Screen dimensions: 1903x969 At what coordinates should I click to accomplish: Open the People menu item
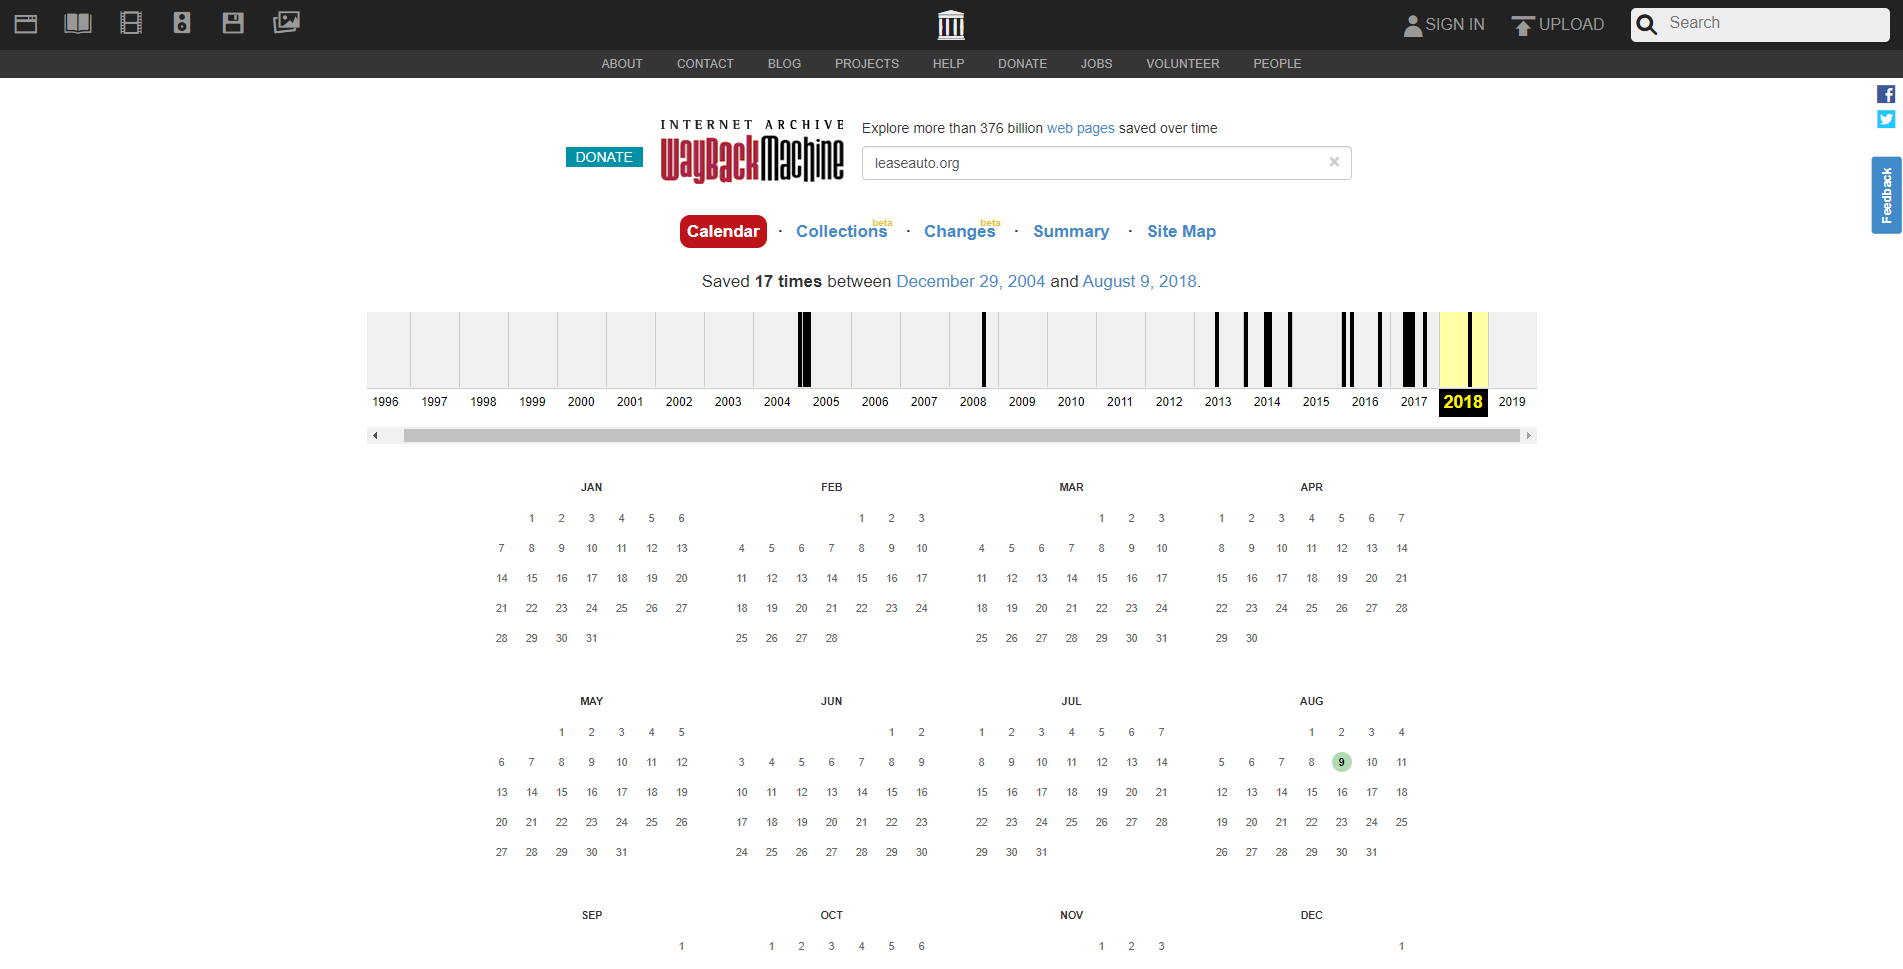[1277, 64]
